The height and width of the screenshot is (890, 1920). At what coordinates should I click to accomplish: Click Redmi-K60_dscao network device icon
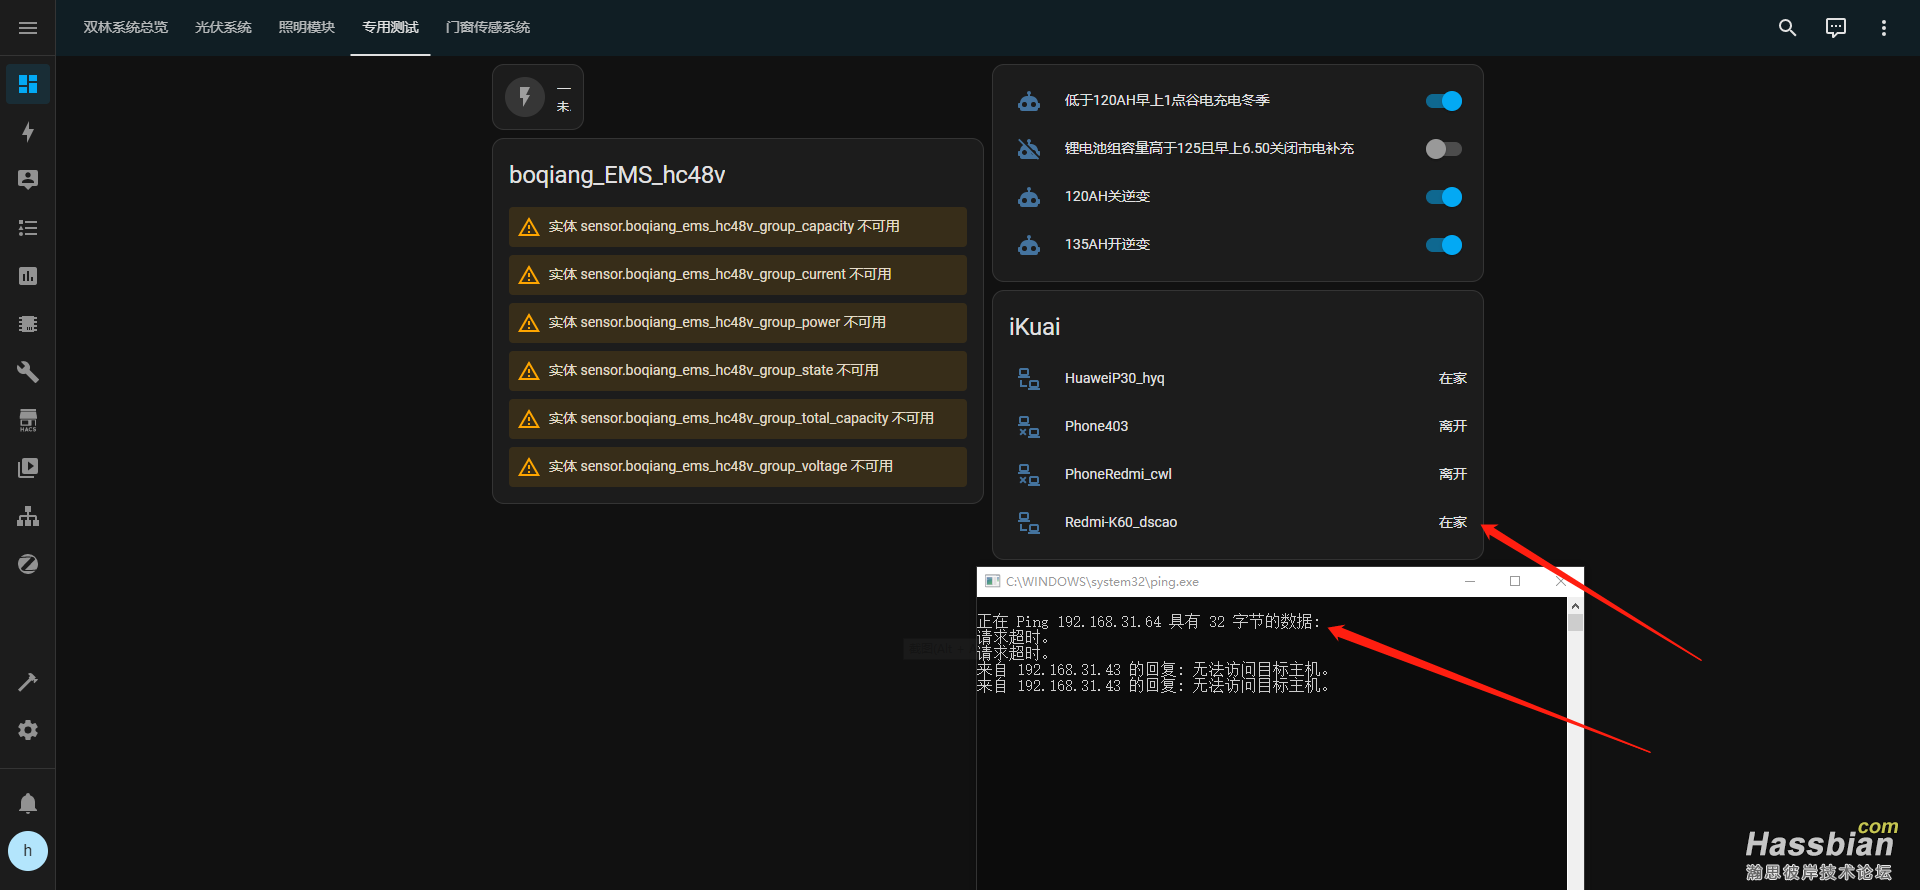point(1029,523)
